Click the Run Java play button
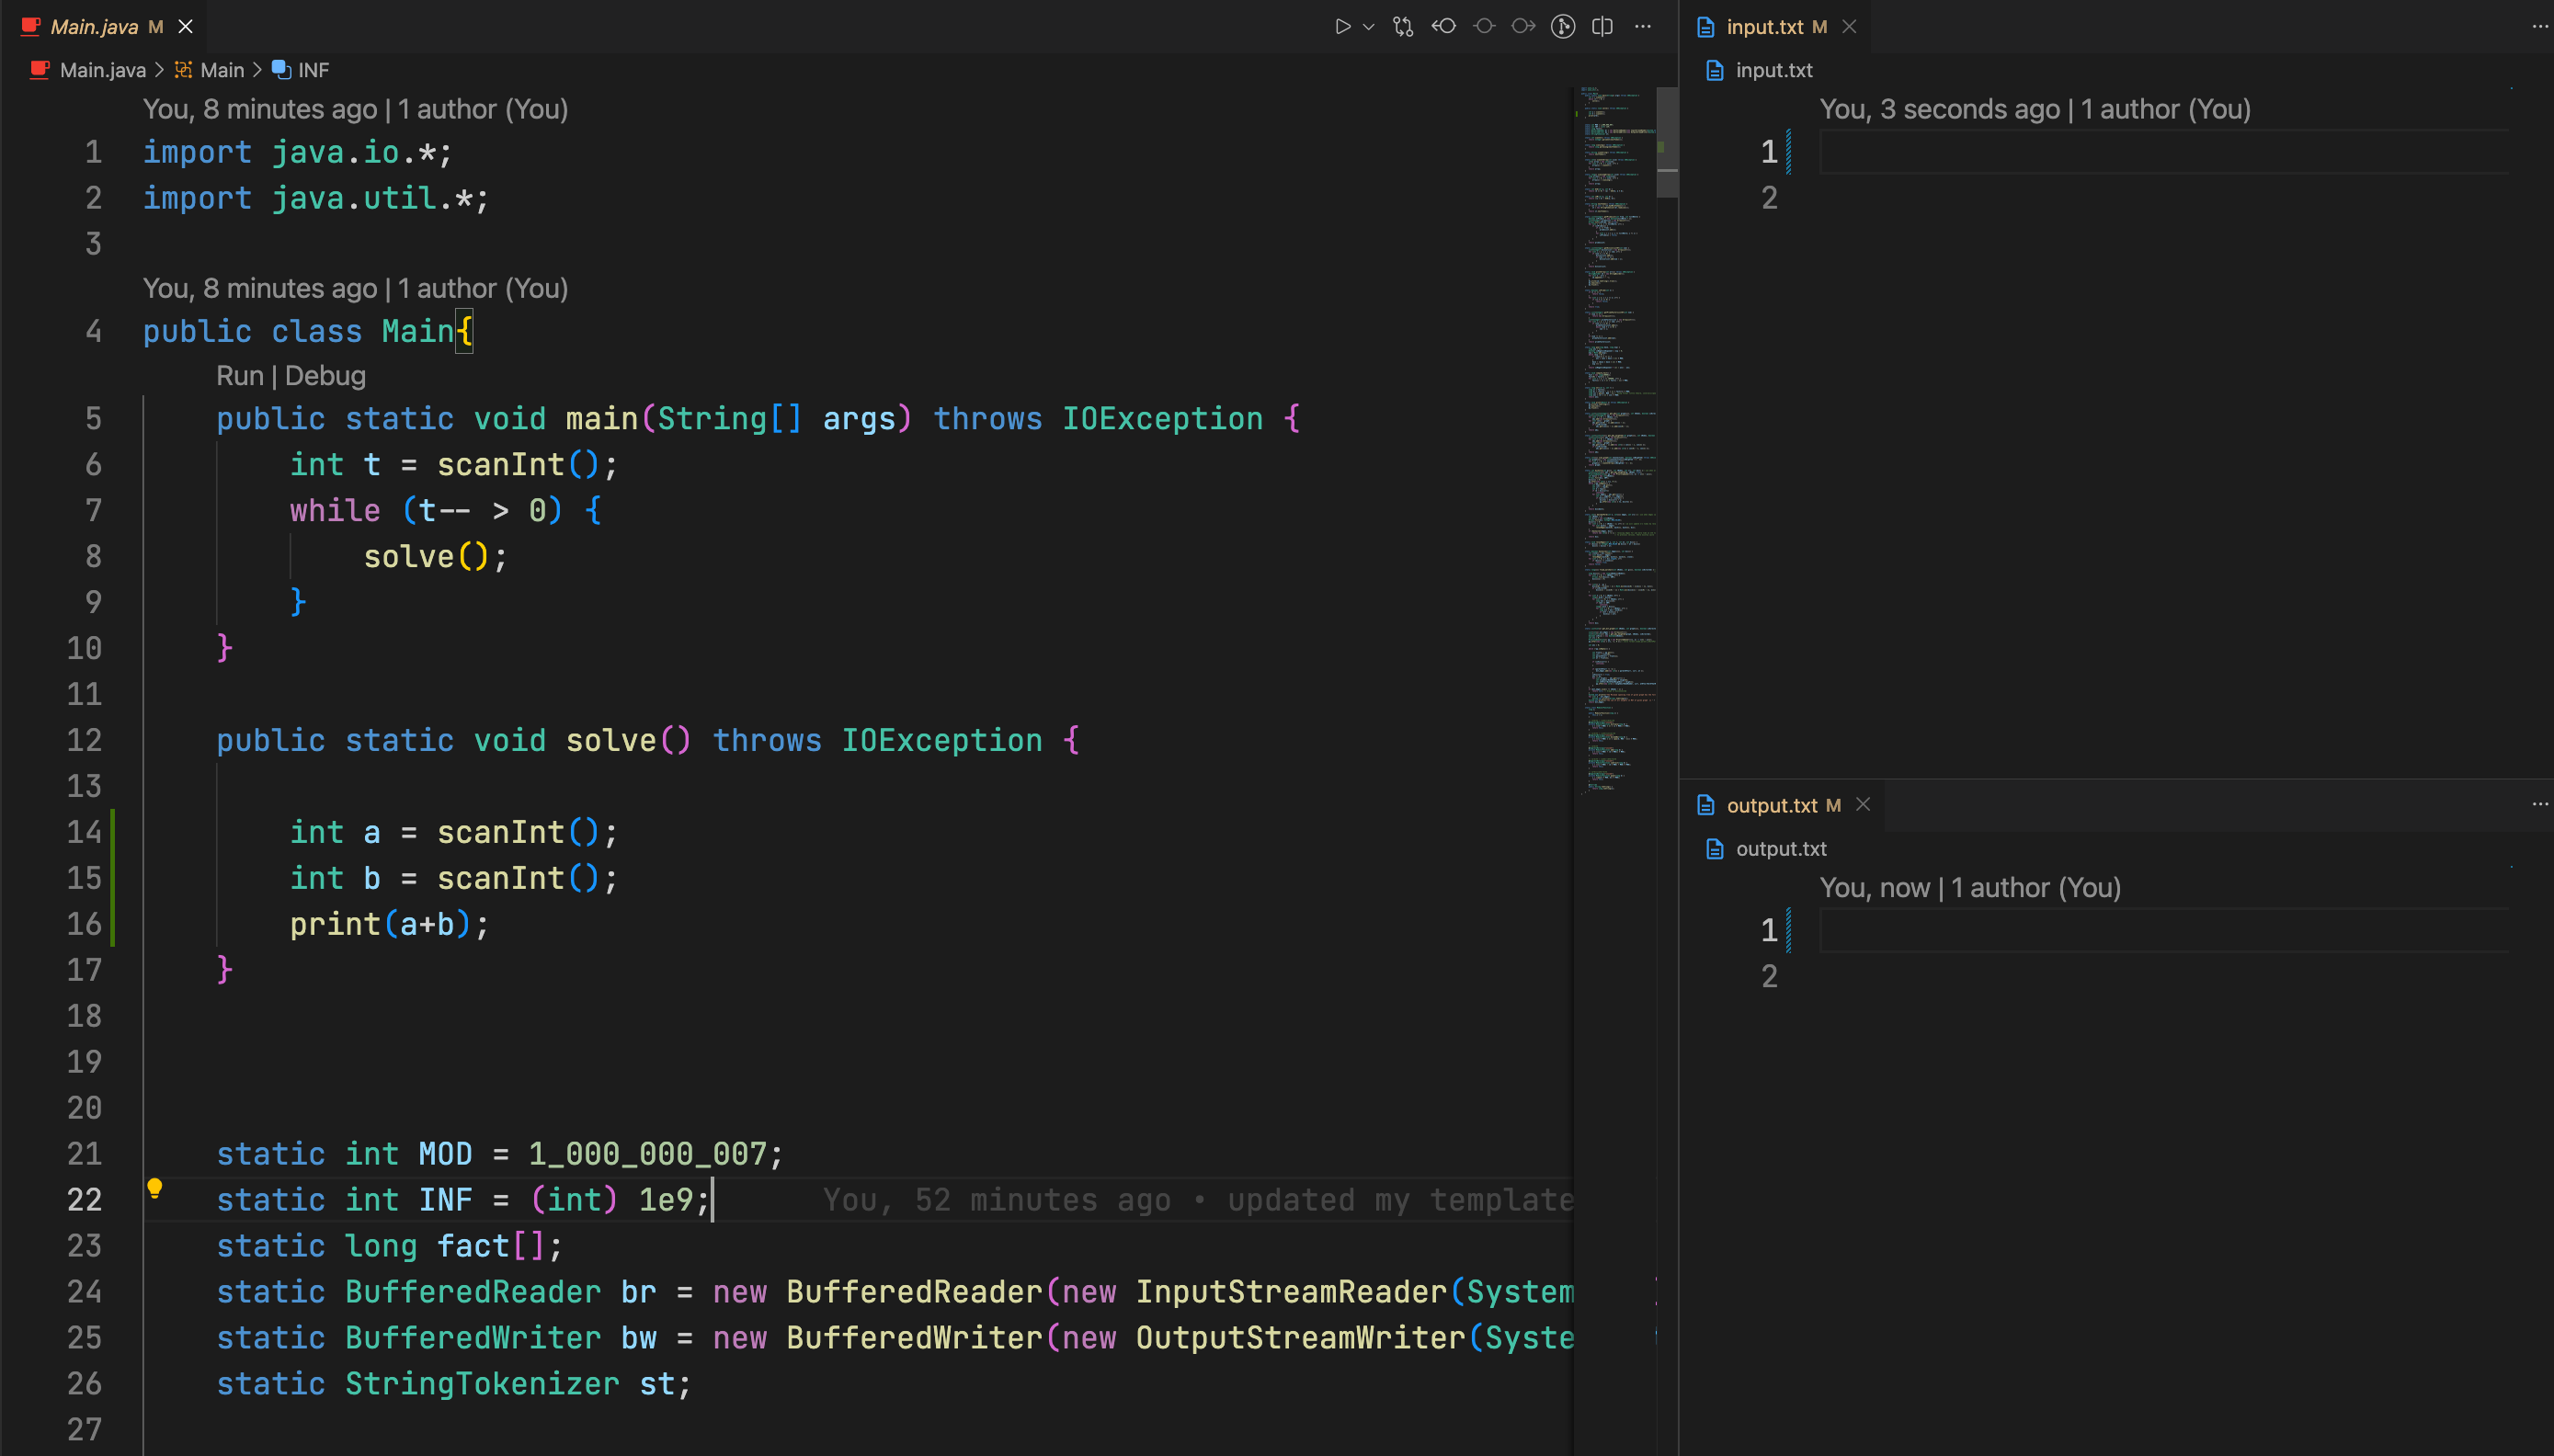The width and height of the screenshot is (2554, 1456). point(1342,27)
